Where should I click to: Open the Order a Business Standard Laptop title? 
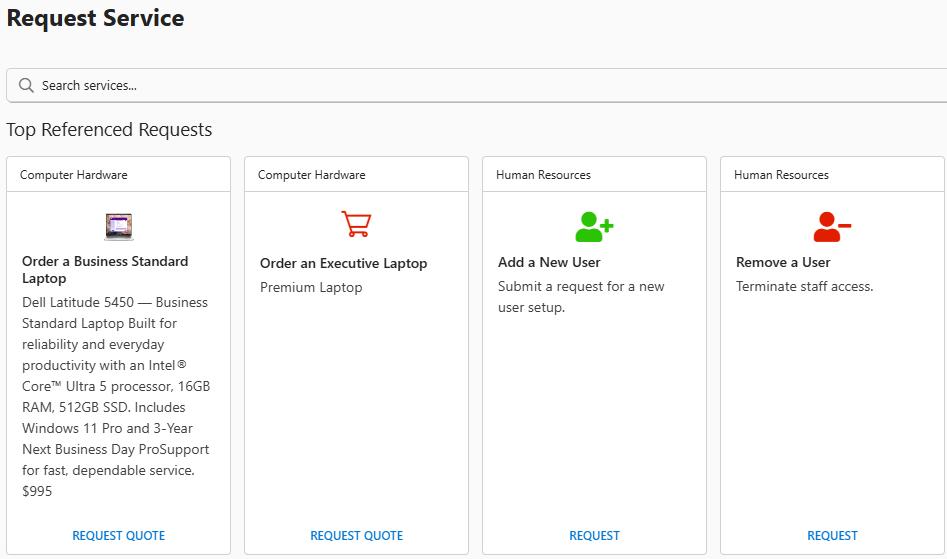(x=105, y=270)
